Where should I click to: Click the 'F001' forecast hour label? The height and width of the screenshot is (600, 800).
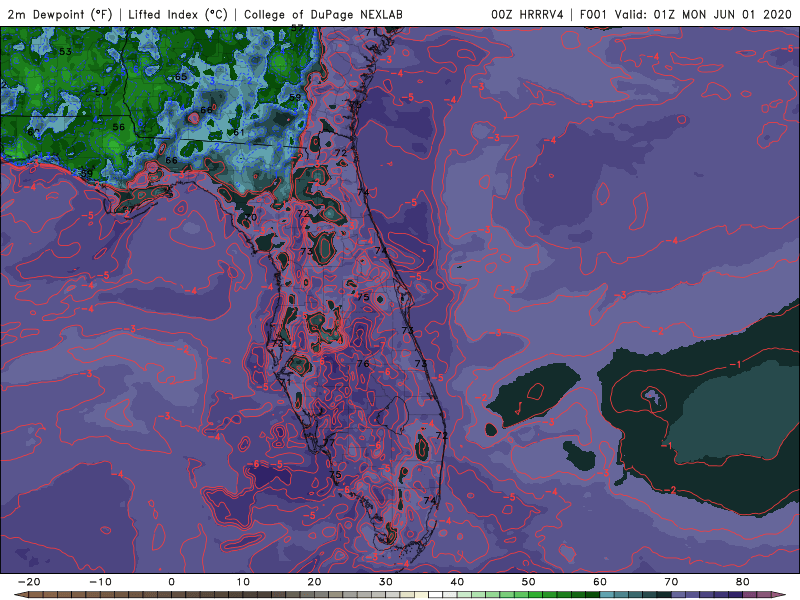(x=593, y=14)
